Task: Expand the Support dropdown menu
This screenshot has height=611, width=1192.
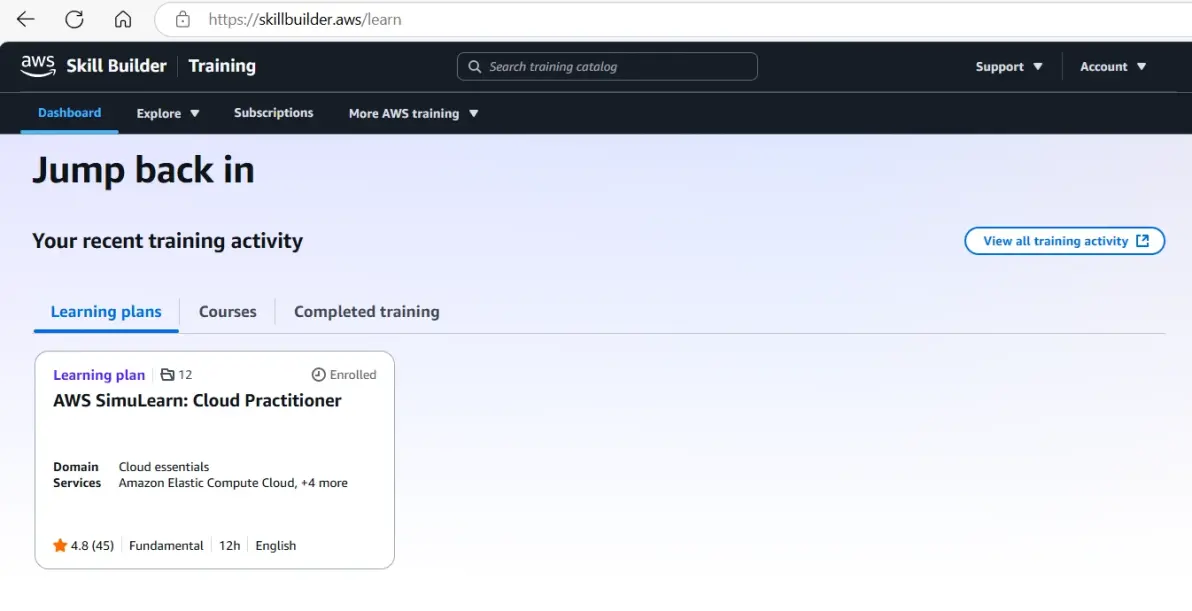Action: click(x=1009, y=67)
